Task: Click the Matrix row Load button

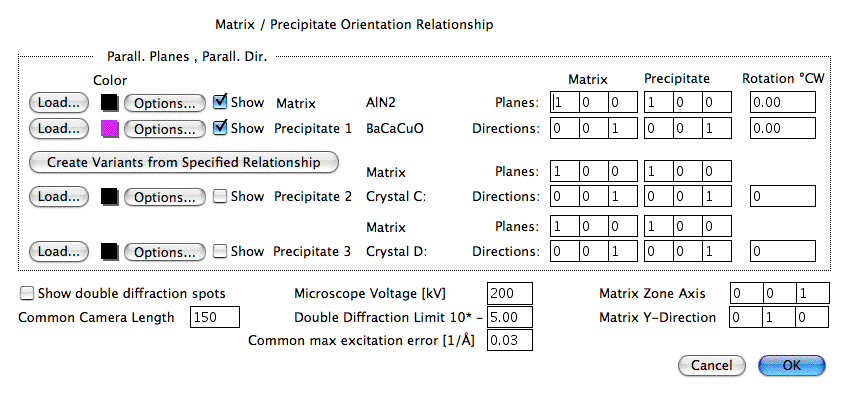Action: pos(58,103)
